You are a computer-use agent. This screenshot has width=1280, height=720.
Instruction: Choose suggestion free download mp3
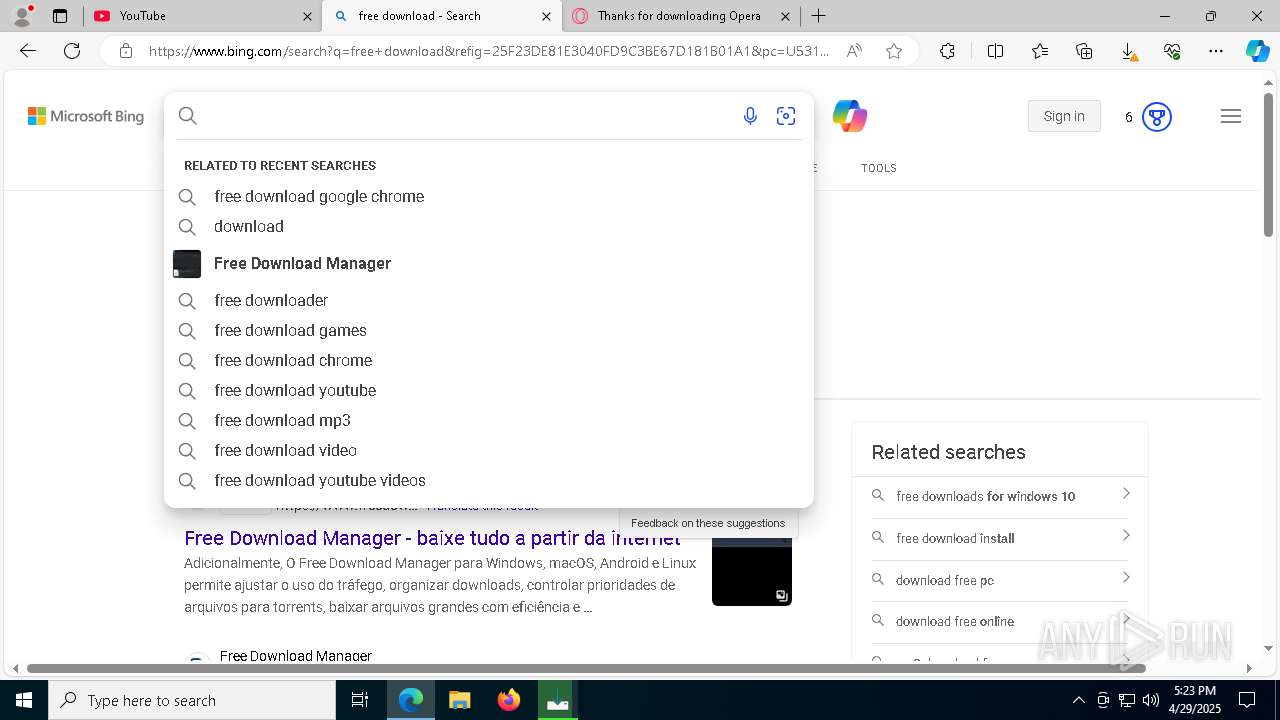(489, 420)
